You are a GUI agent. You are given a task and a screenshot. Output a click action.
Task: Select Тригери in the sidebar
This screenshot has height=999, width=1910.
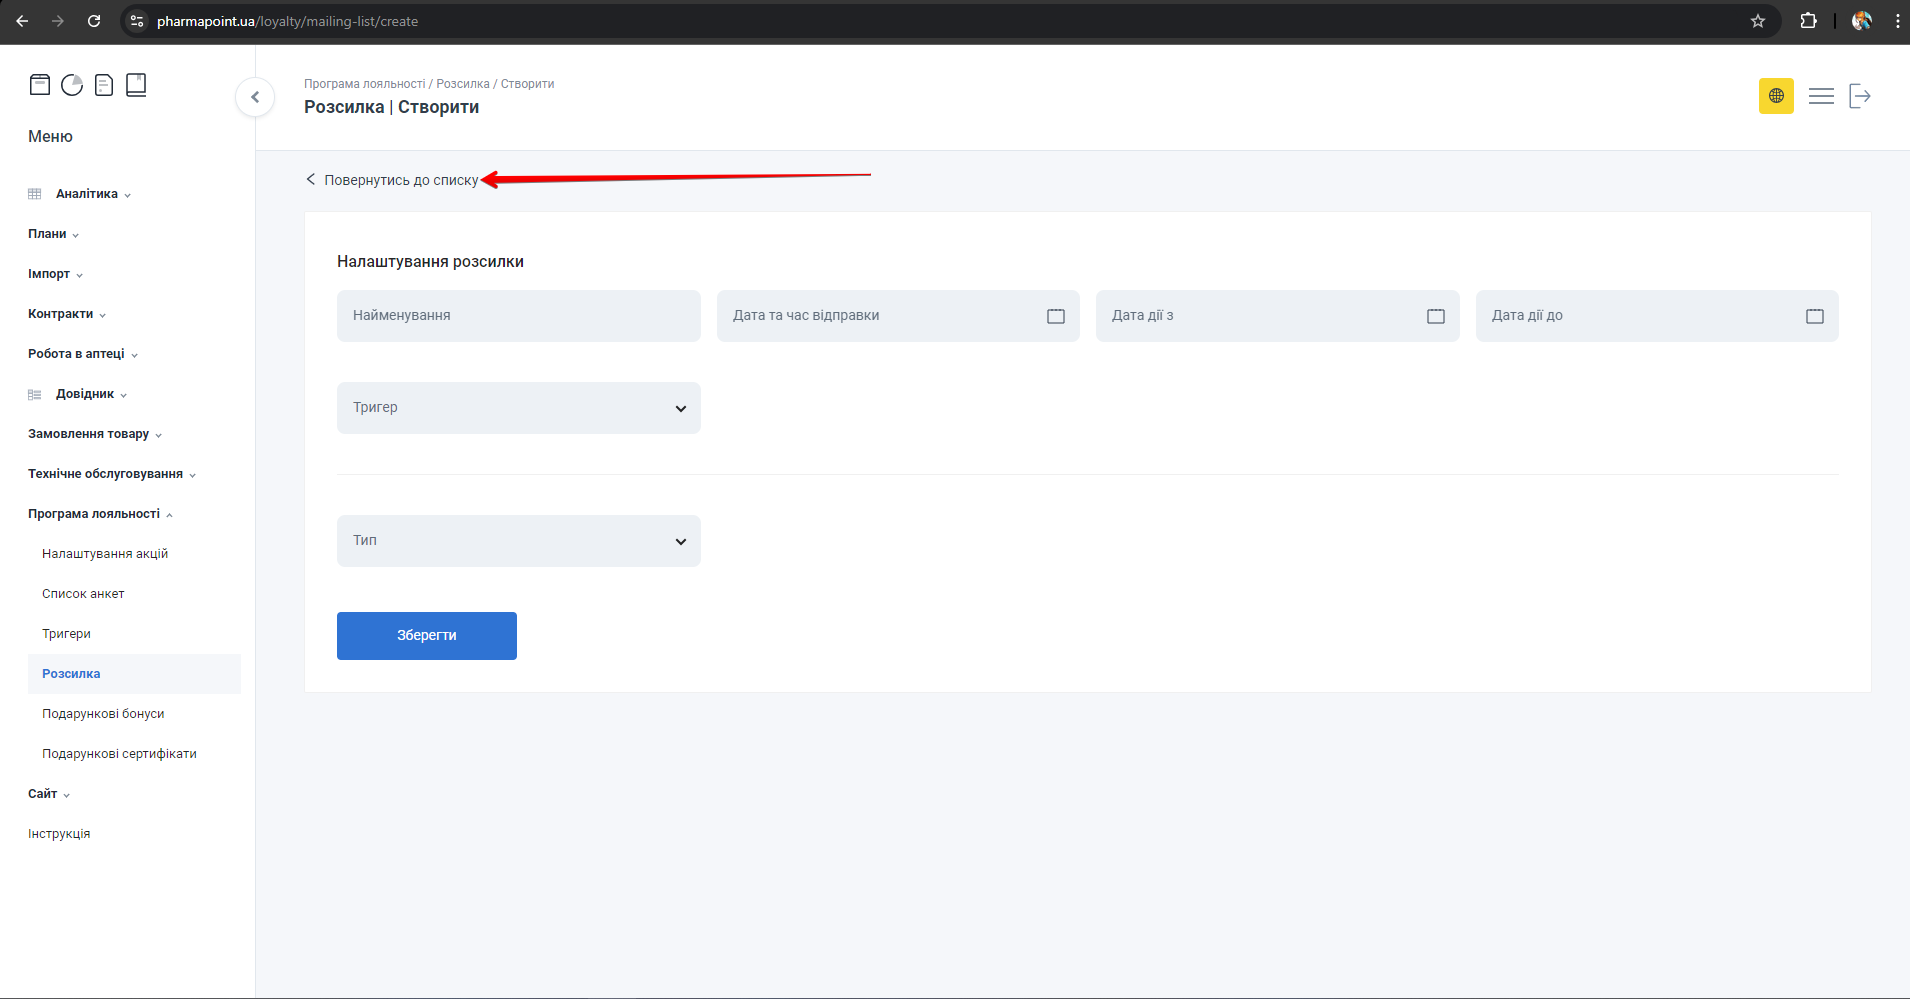tap(66, 634)
